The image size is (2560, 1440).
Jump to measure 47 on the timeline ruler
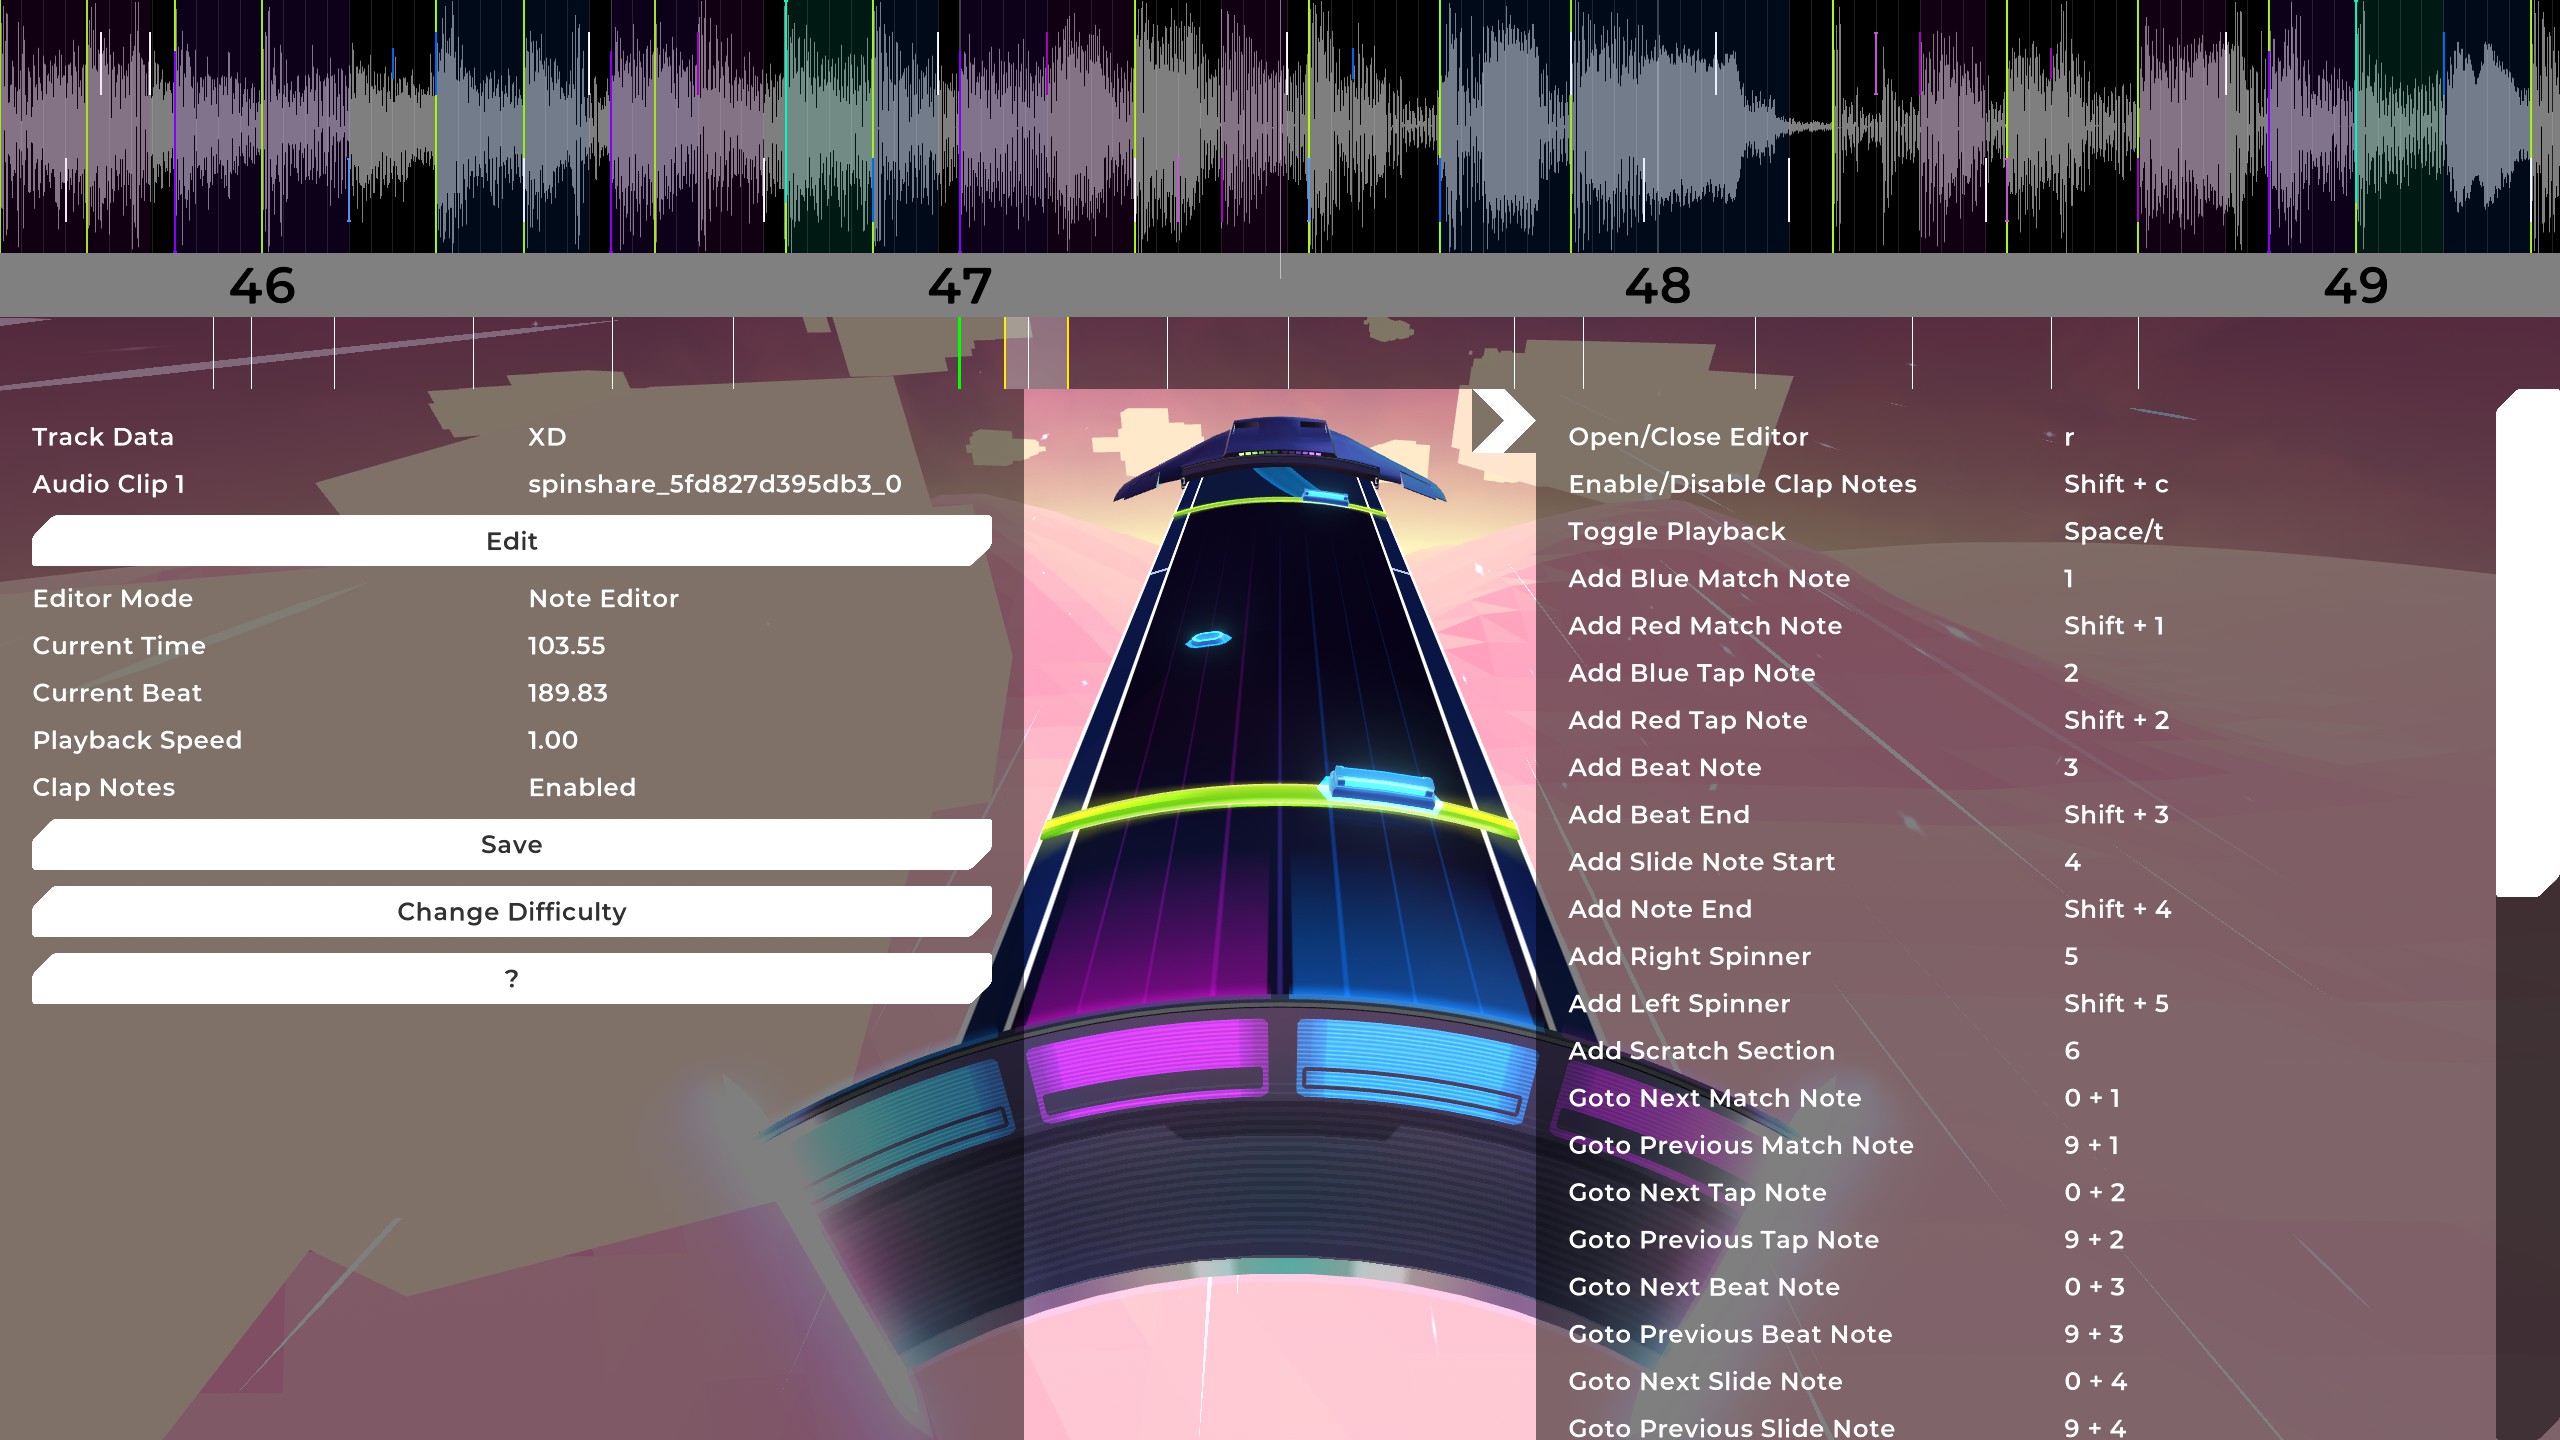tap(959, 287)
